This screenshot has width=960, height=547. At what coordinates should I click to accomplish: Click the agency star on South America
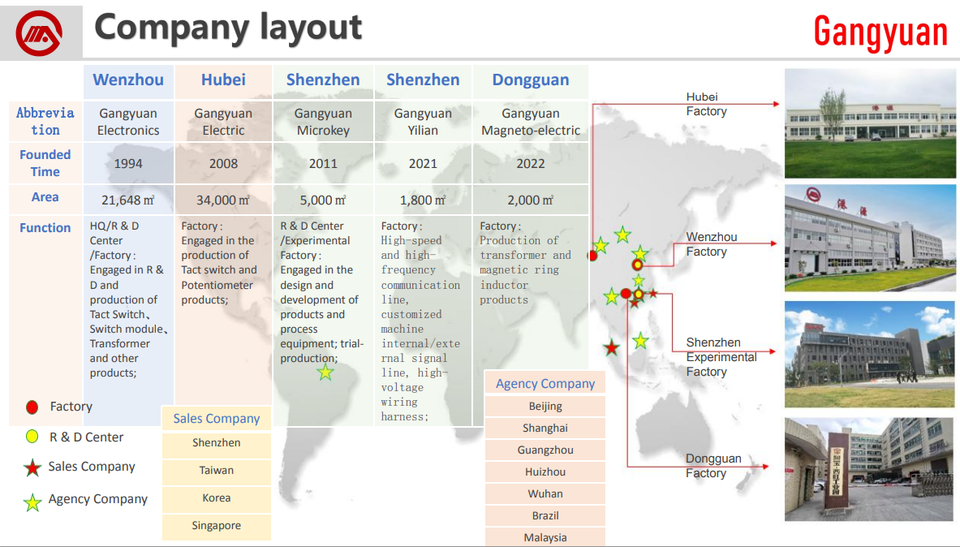coord(325,372)
